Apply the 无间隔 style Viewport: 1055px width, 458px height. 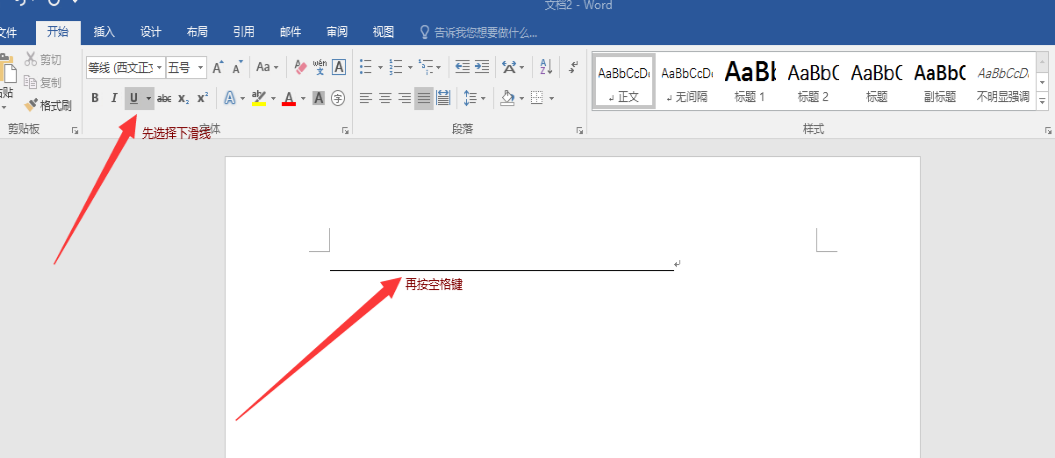pyautogui.click(x=687, y=81)
